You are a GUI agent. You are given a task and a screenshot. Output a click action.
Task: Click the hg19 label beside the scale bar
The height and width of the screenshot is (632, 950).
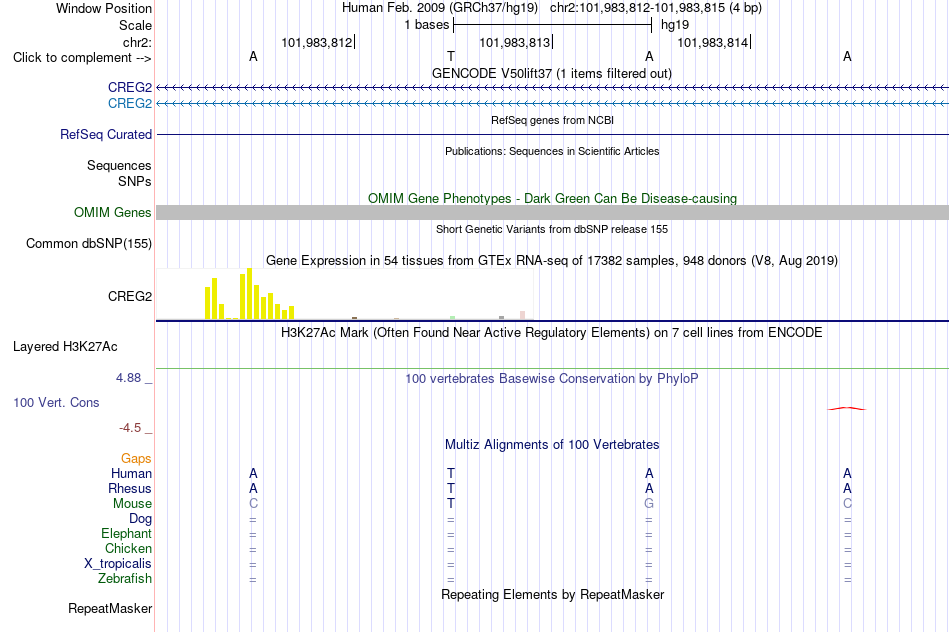click(x=675, y=25)
